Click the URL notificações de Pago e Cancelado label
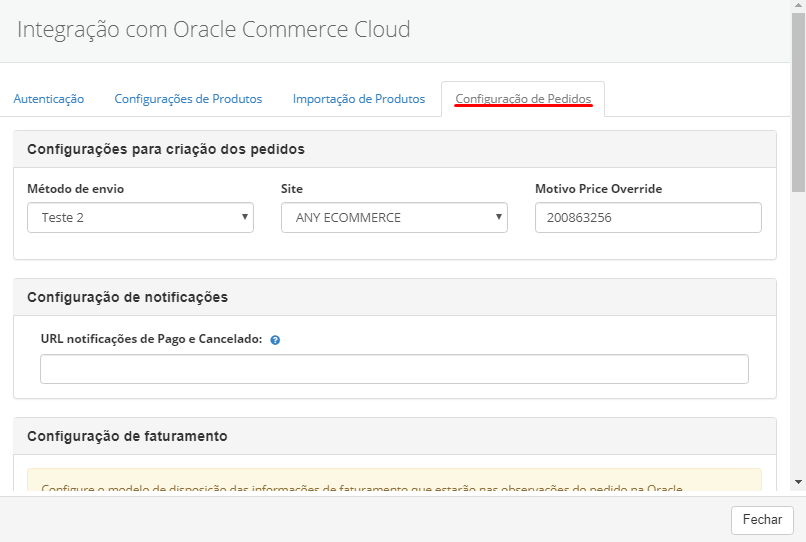The width and height of the screenshot is (806, 542). pyautogui.click(x=152, y=339)
